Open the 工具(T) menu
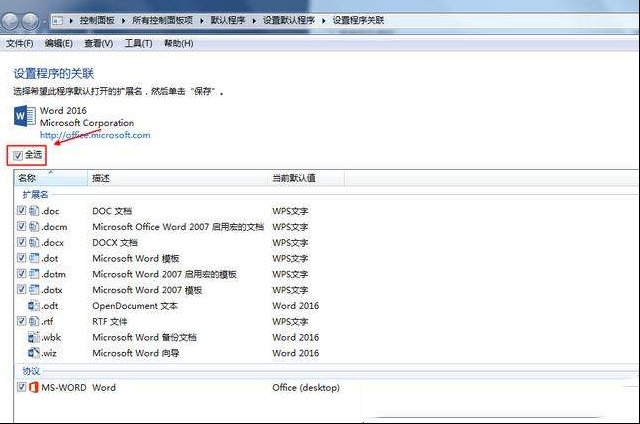Viewport: 640px width, 424px height. tap(138, 43)
